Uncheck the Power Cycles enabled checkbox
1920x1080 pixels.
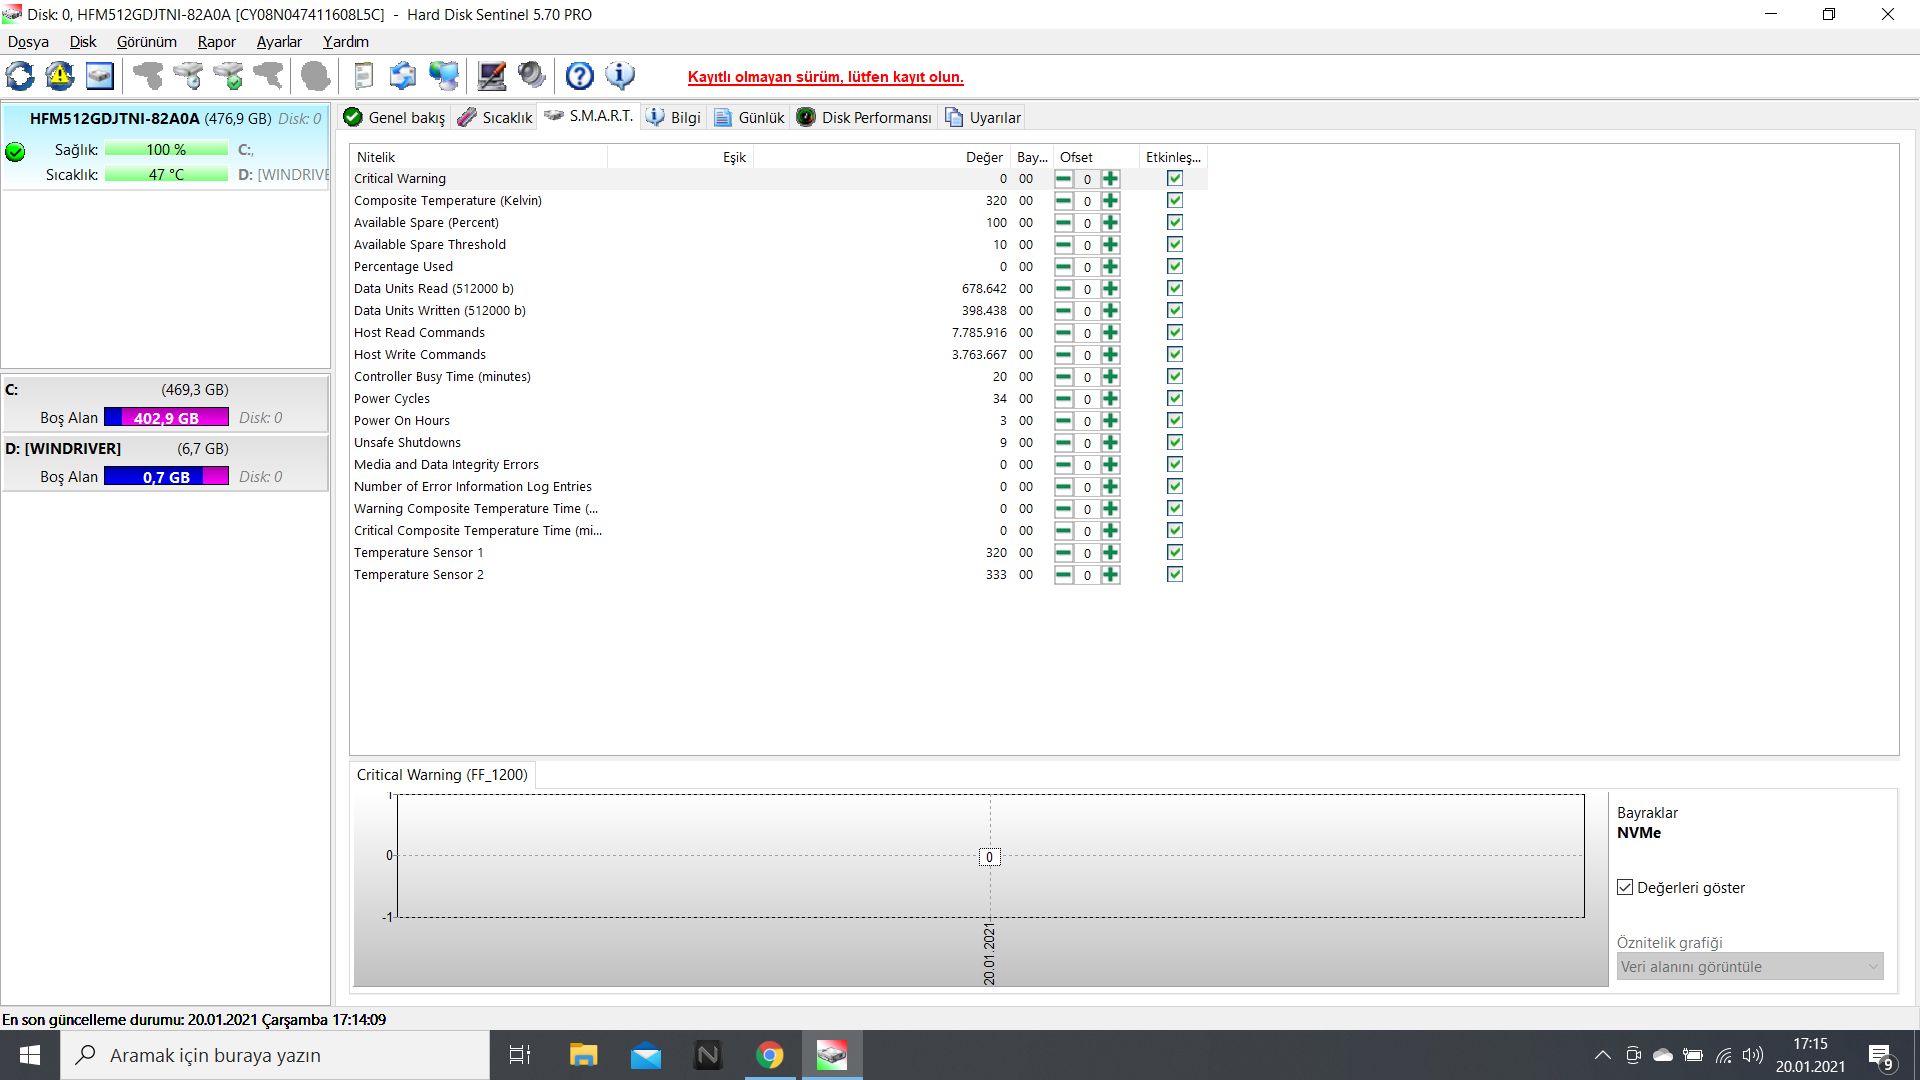pos(1175,399)
